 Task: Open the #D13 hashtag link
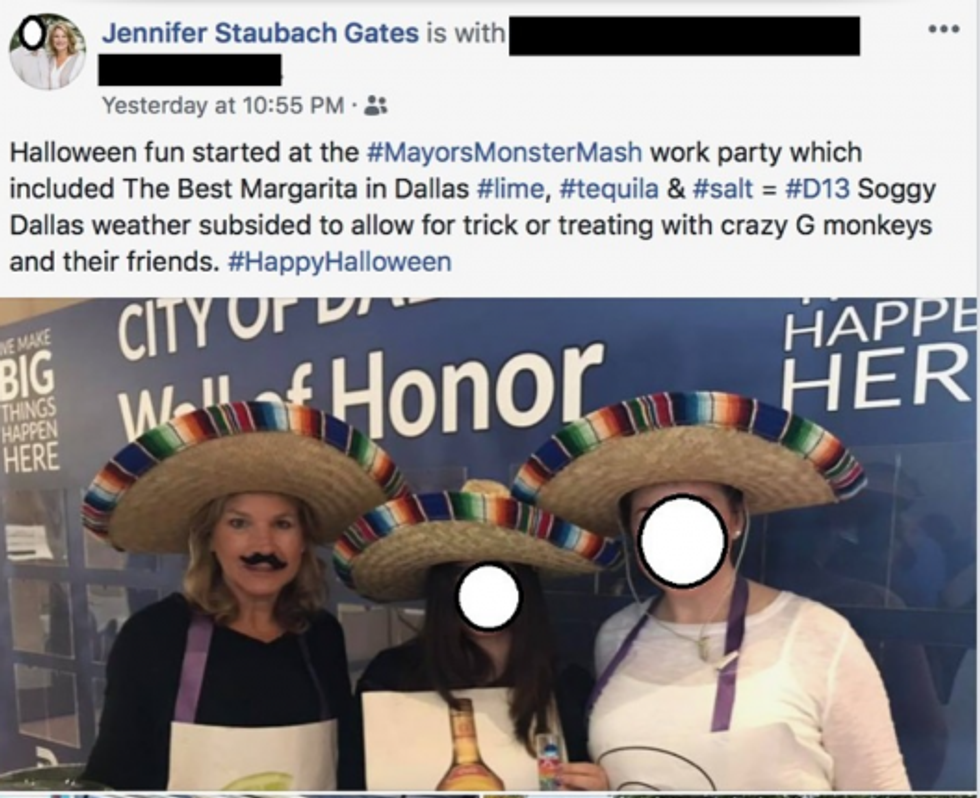pos(816,189)
